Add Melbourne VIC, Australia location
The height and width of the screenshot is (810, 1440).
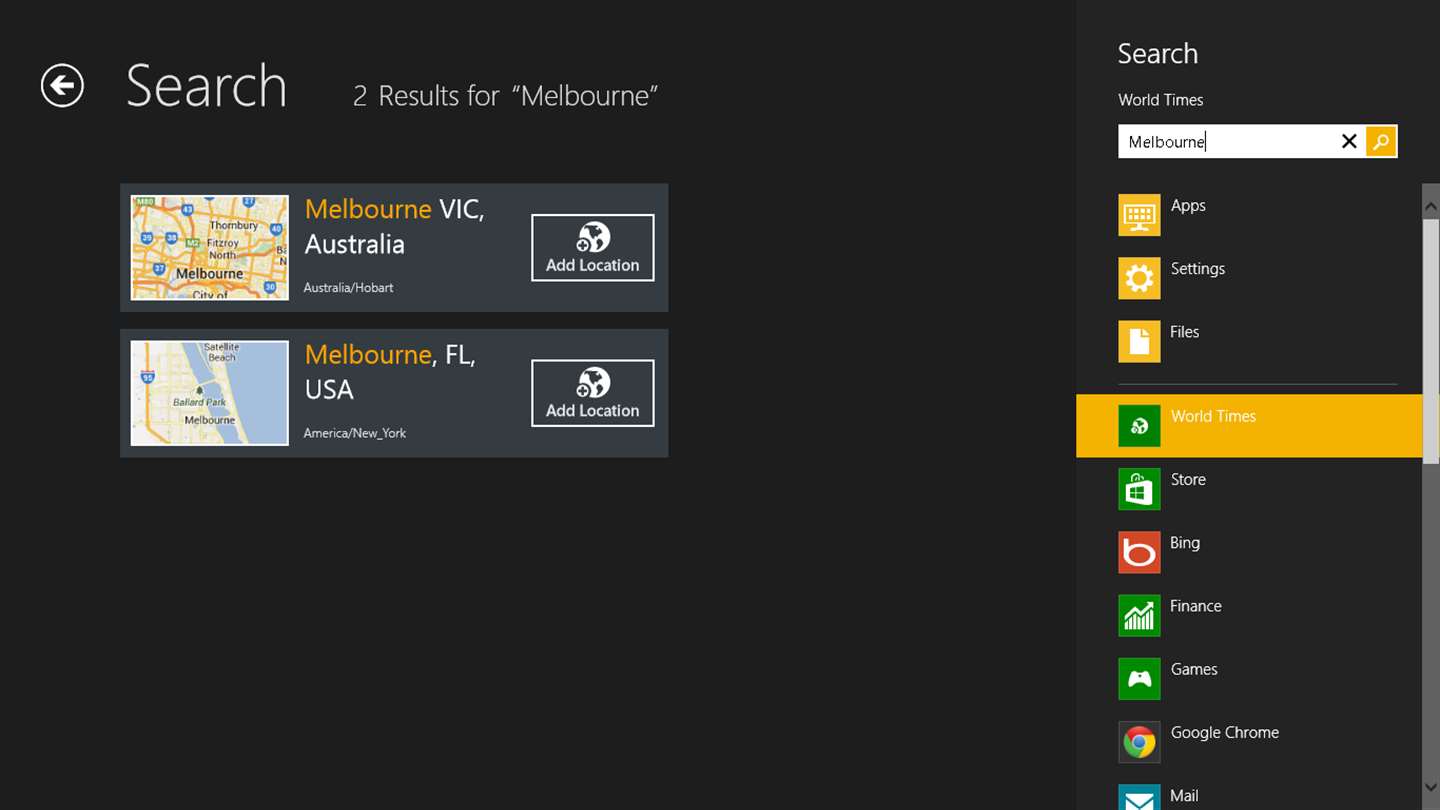pos(593,248)
